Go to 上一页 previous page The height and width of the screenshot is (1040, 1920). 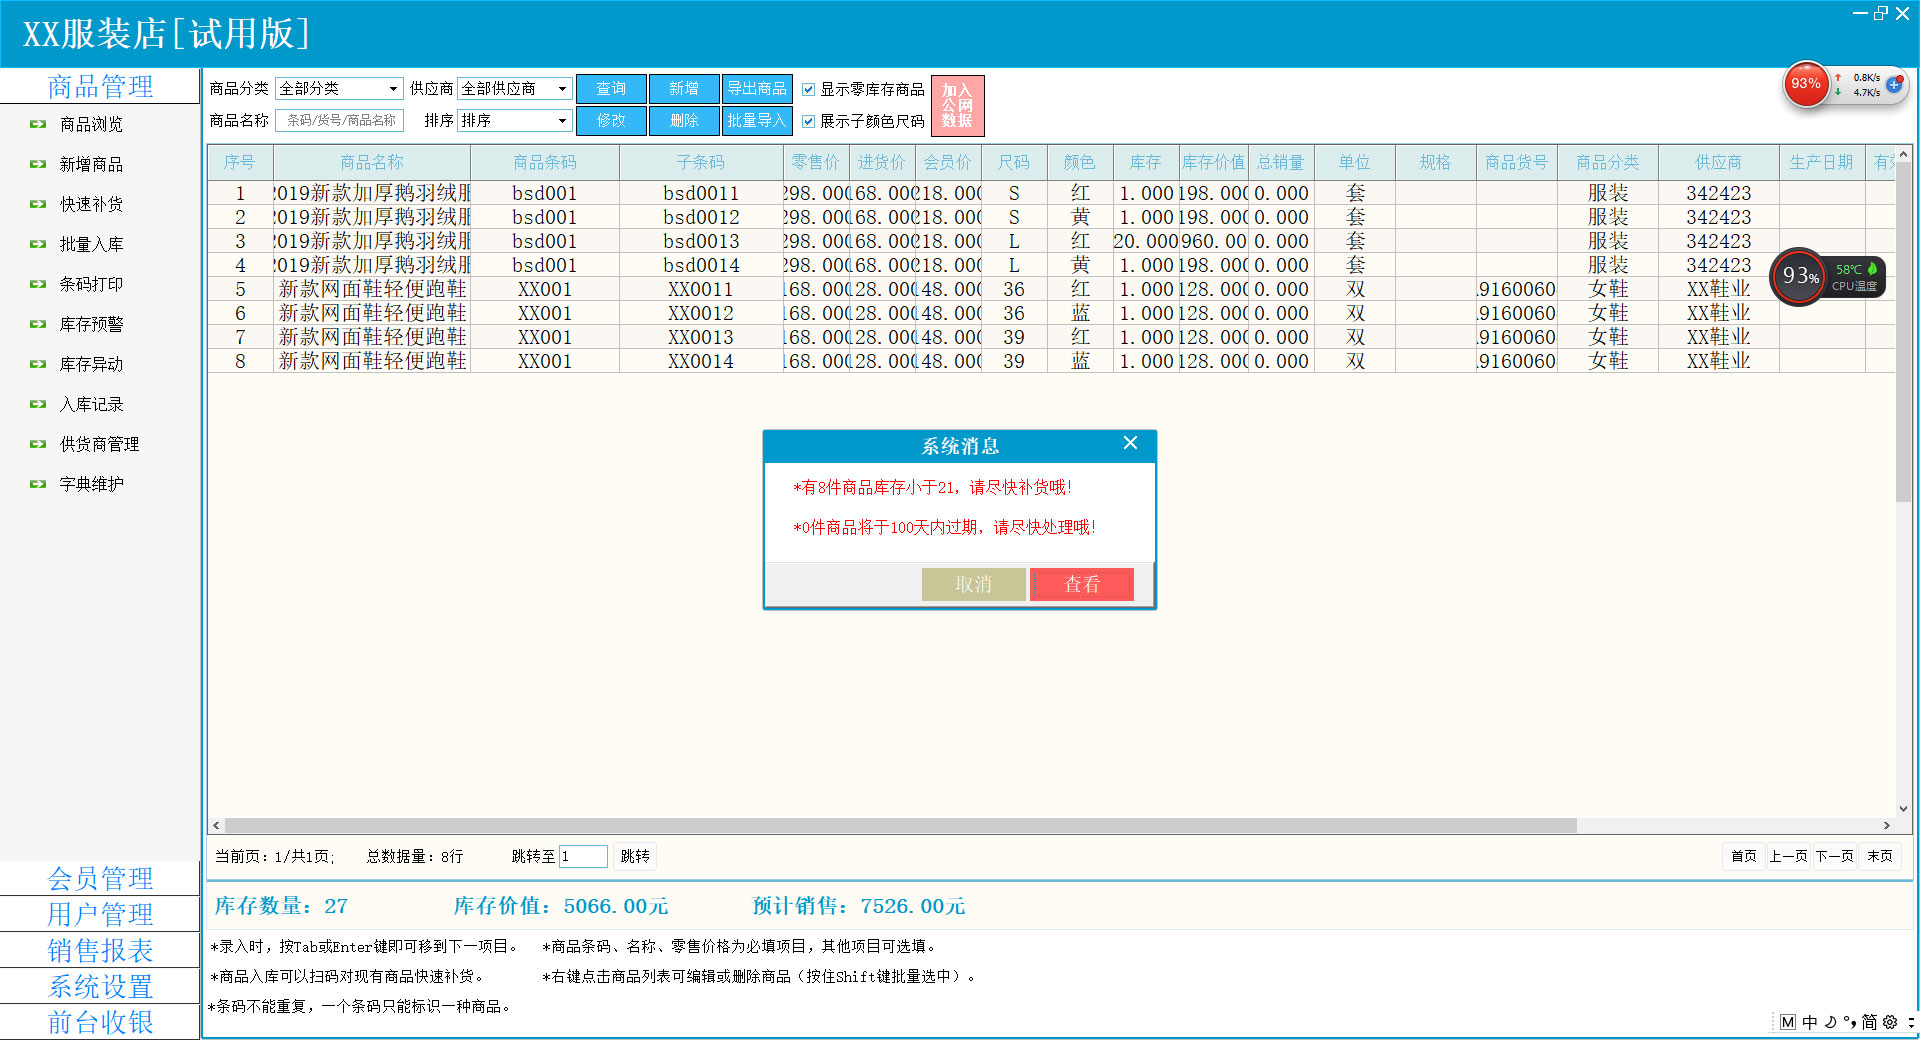coord(1788,856)
